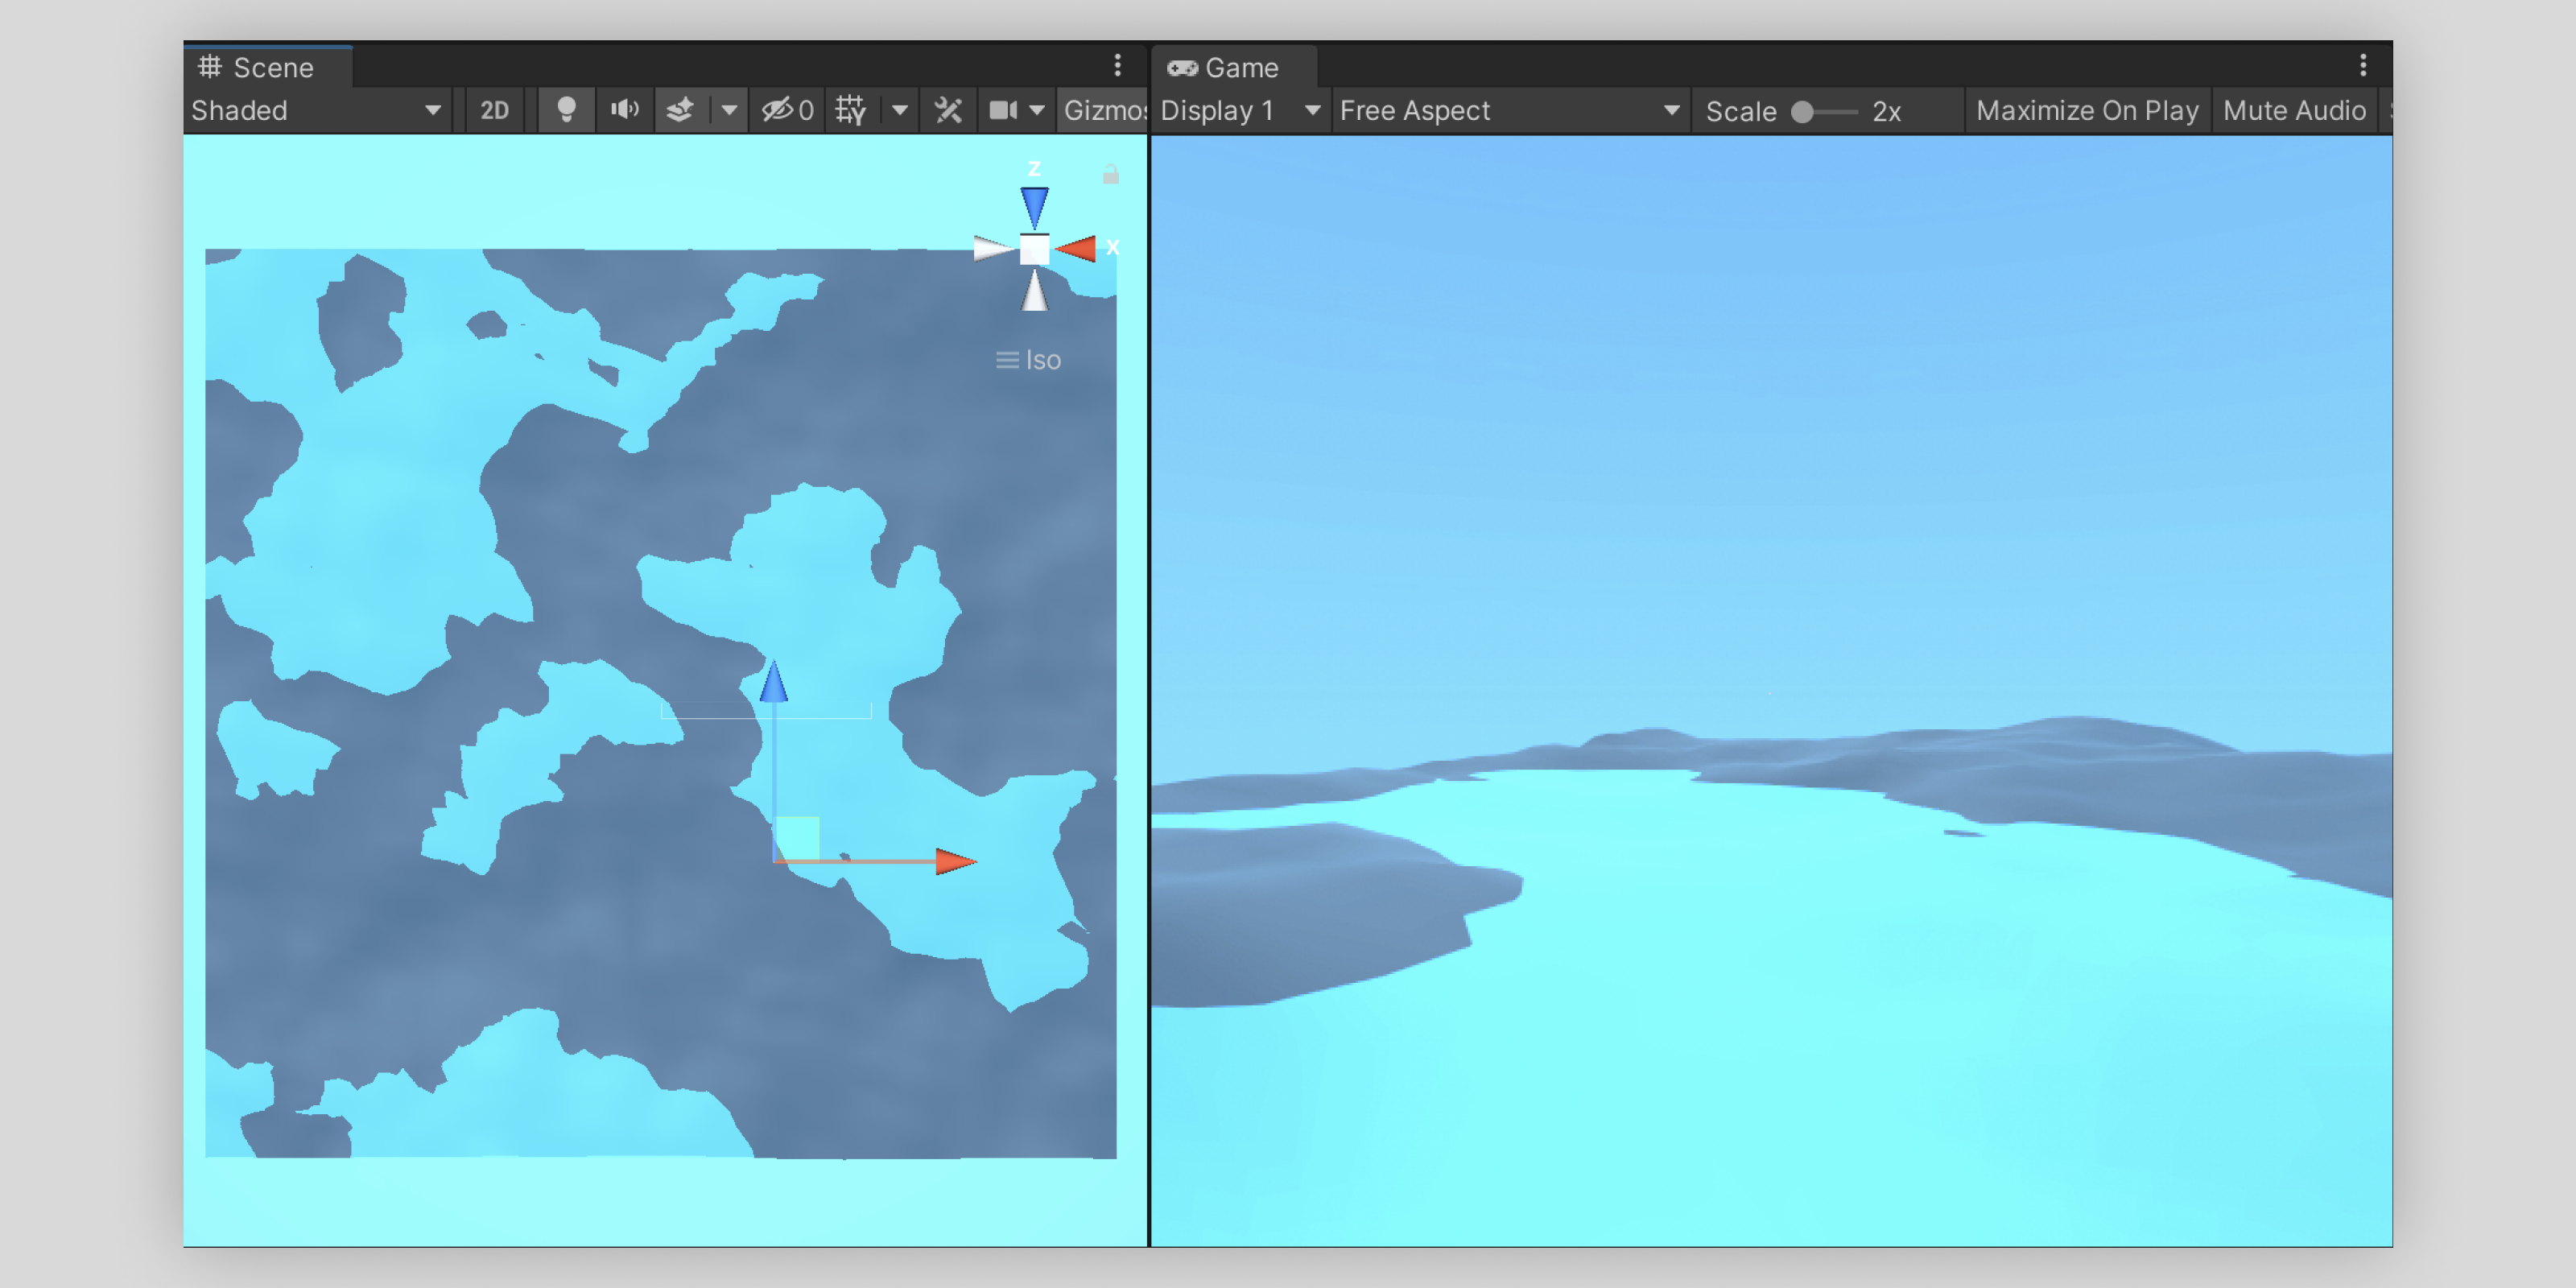Toggle Iso projection label
Screen dimensions: 2576x1288
coord(1029,360)
